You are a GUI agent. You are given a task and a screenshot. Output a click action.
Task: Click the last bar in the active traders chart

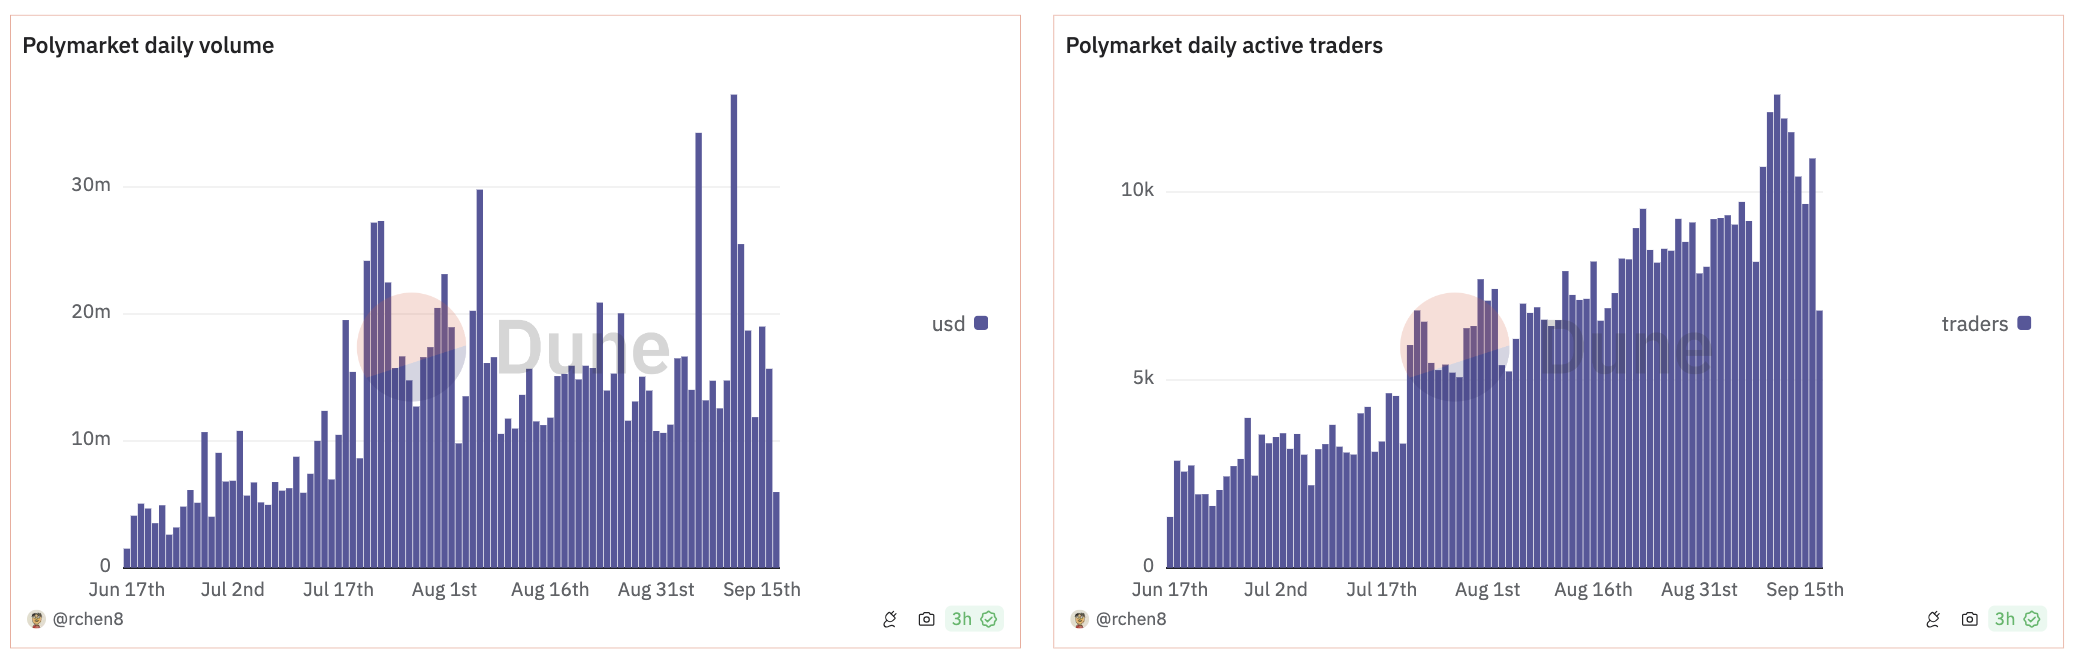point(1820,440)
